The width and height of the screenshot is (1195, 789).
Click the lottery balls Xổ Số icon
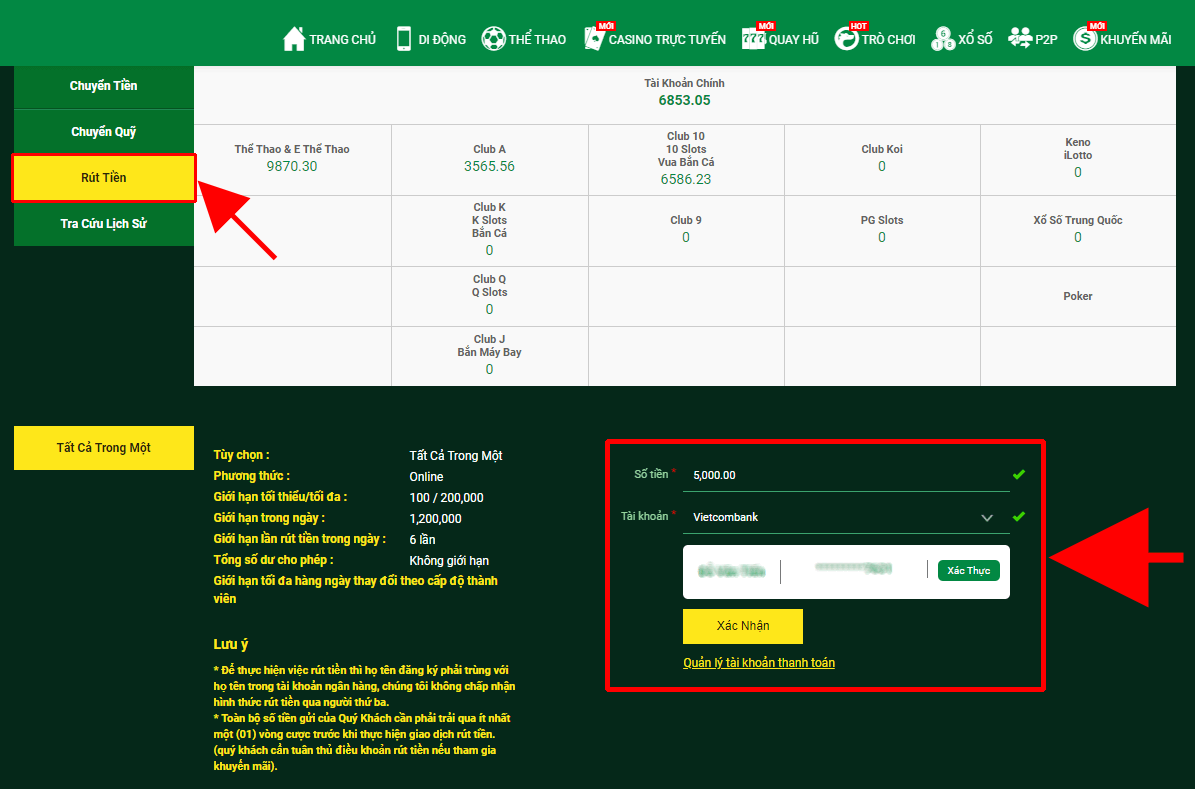943,39
